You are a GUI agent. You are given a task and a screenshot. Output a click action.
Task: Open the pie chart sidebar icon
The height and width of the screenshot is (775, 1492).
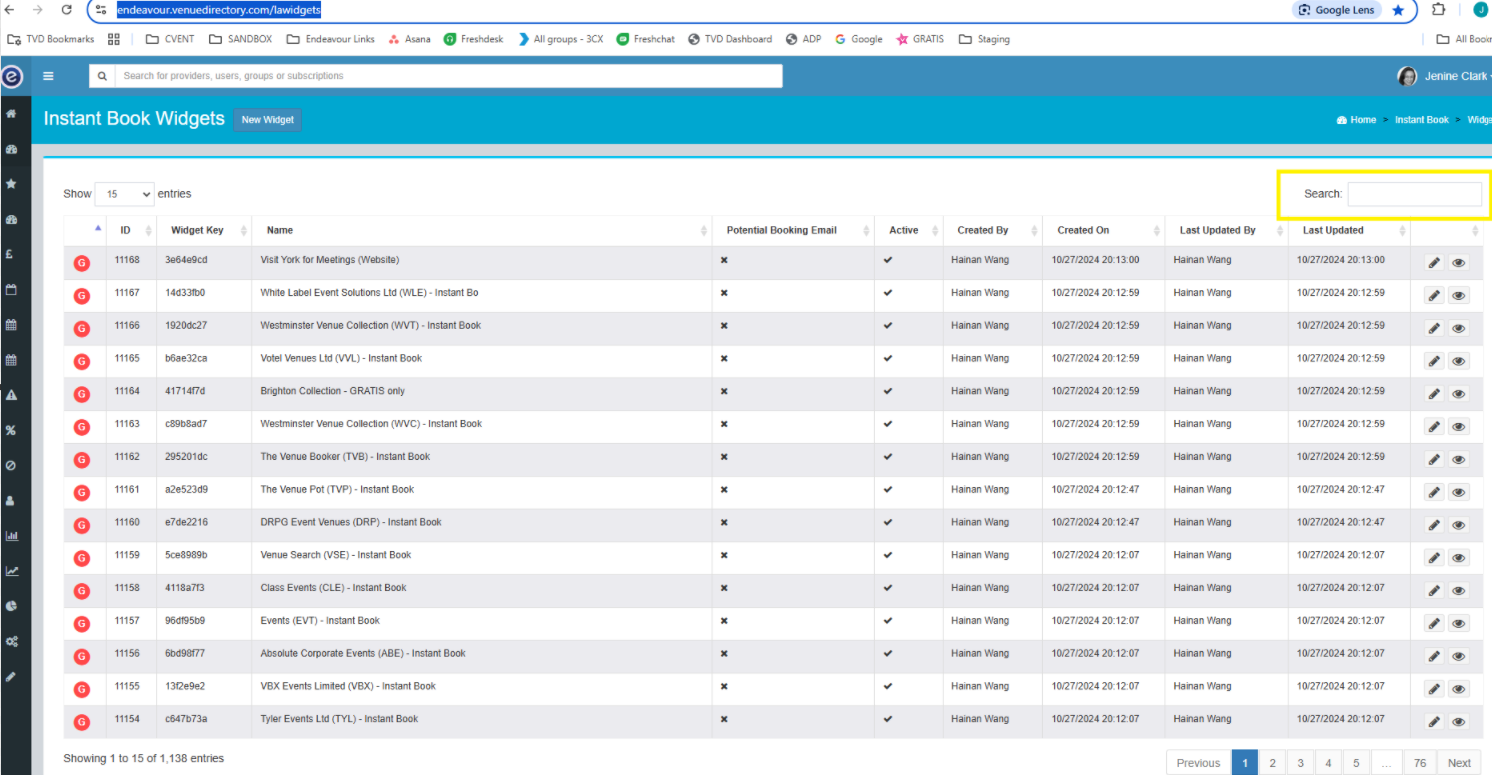pos(11,606)
